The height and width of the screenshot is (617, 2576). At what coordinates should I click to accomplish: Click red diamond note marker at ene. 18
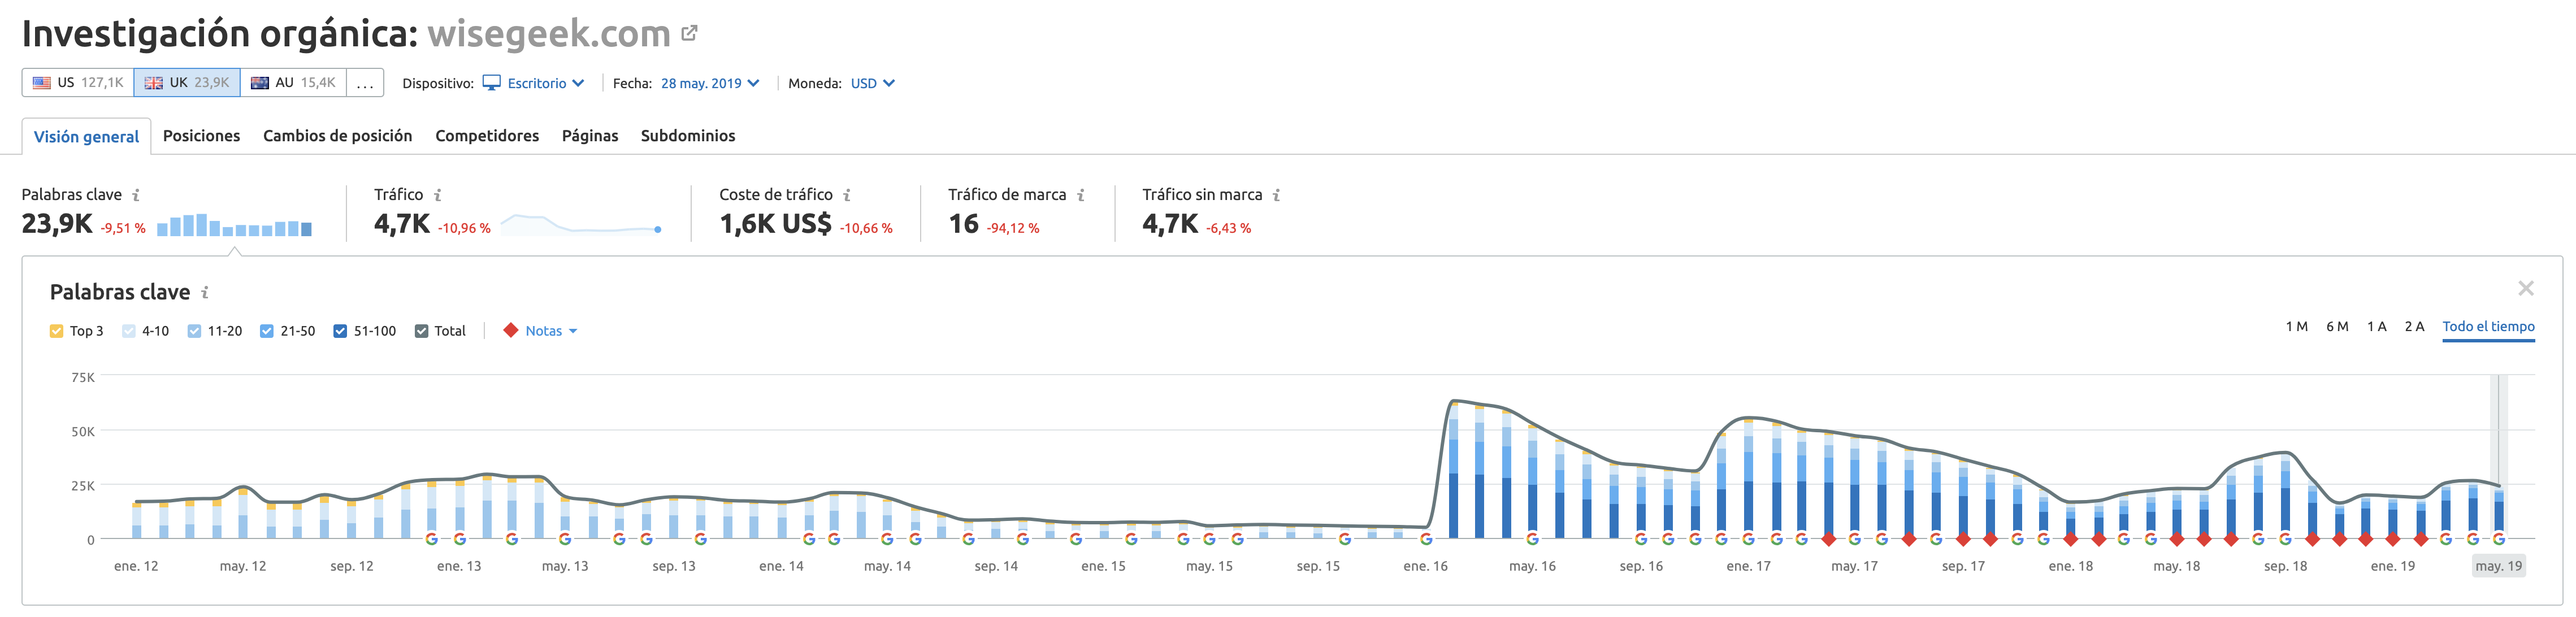click(x=2070, y=540)
